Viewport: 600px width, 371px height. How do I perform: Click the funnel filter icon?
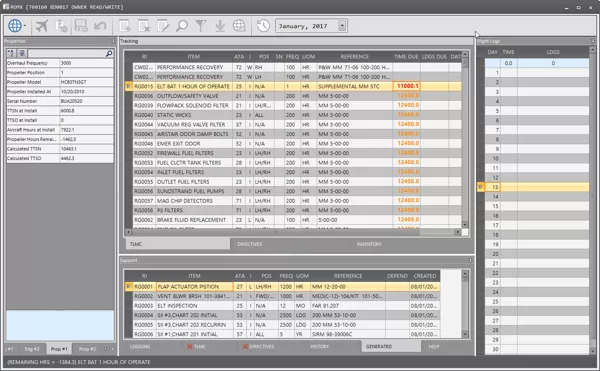tap(201, 26)
